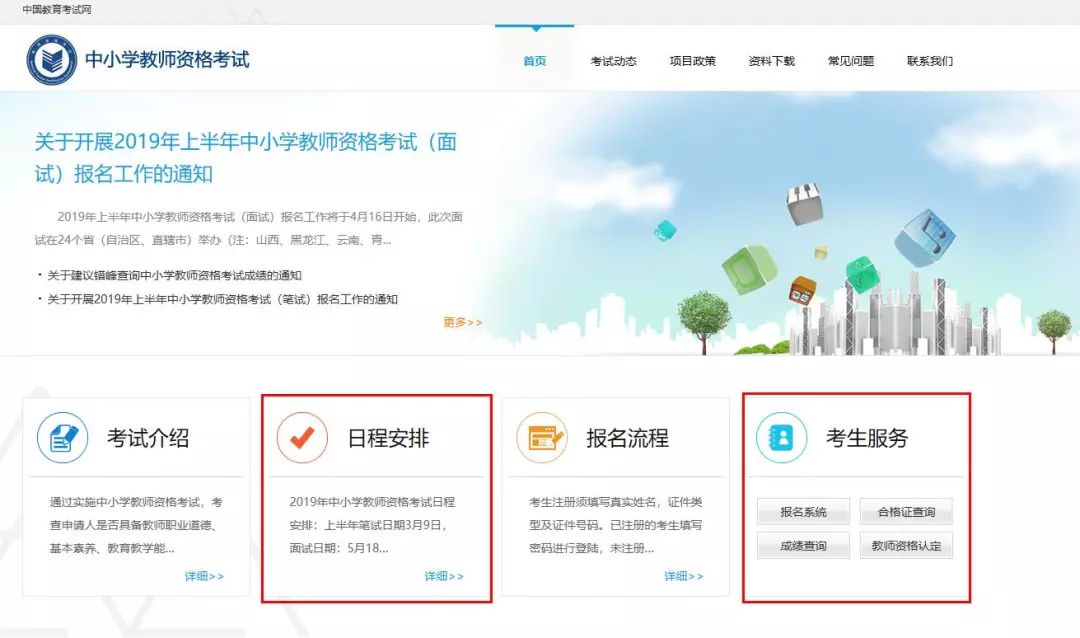Visit the 联系我们 navigation item
This screenshot has height=638, width=1080.
[930, 61]
